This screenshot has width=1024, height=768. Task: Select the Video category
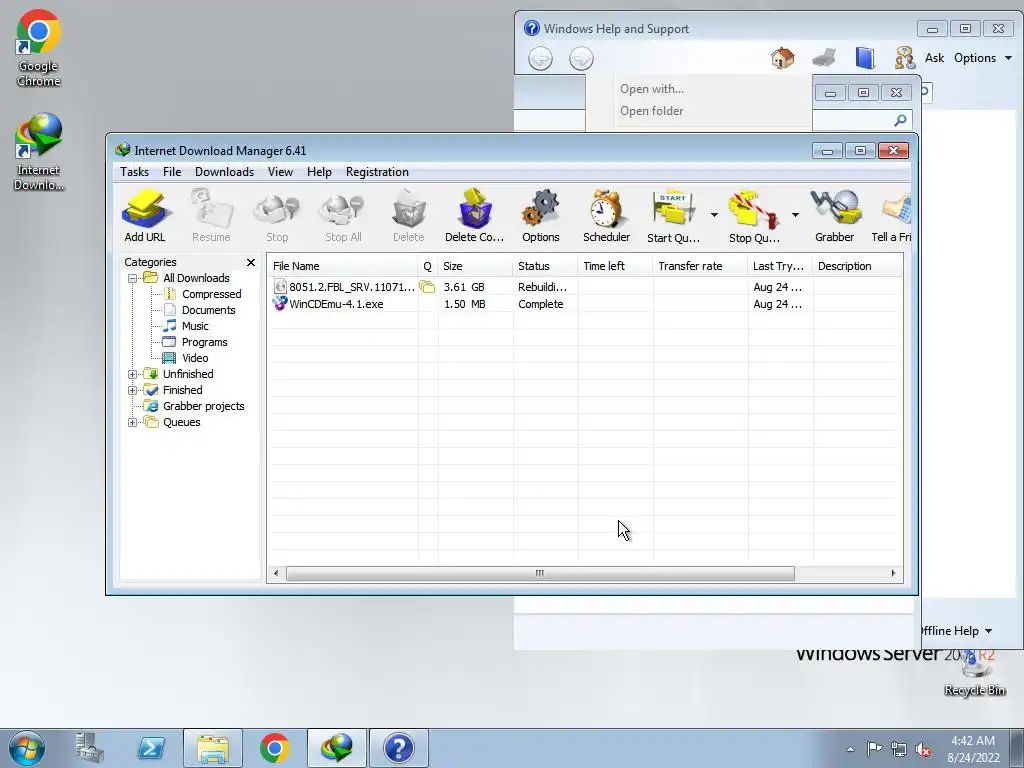[x=195, y=359]
